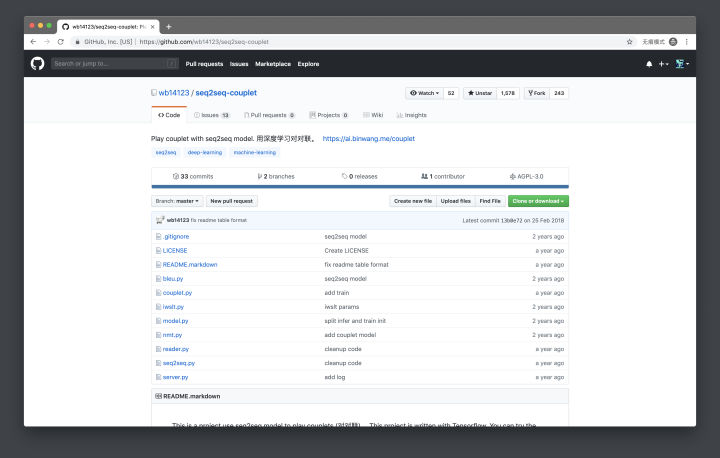View the 52 watchers count
This screenshot has height=458, width=720.
(x=451, y=93)
